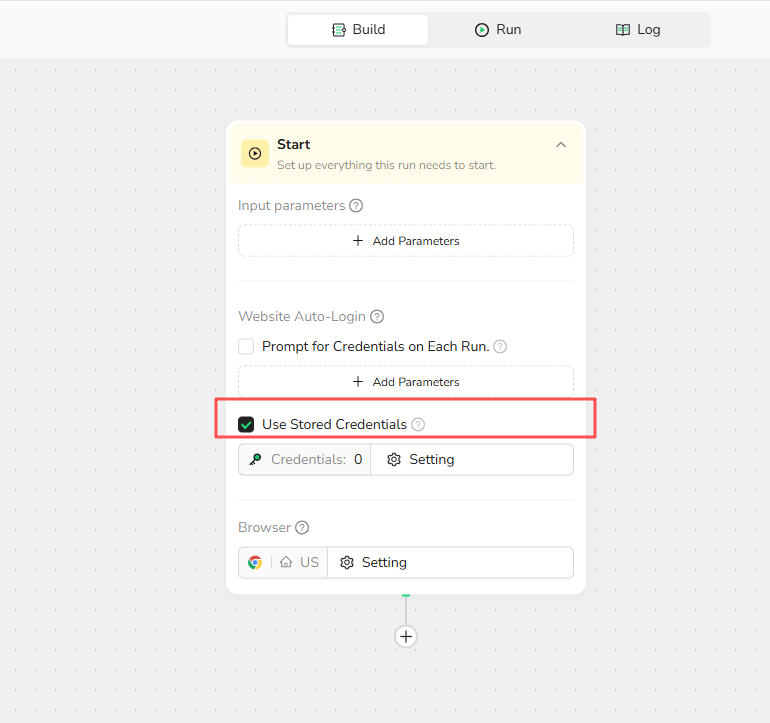The width and height of the screenshot is (770, 723).
Task: Uncheck Use Stored Credentials checkbox
Action: tap(246, 425)
